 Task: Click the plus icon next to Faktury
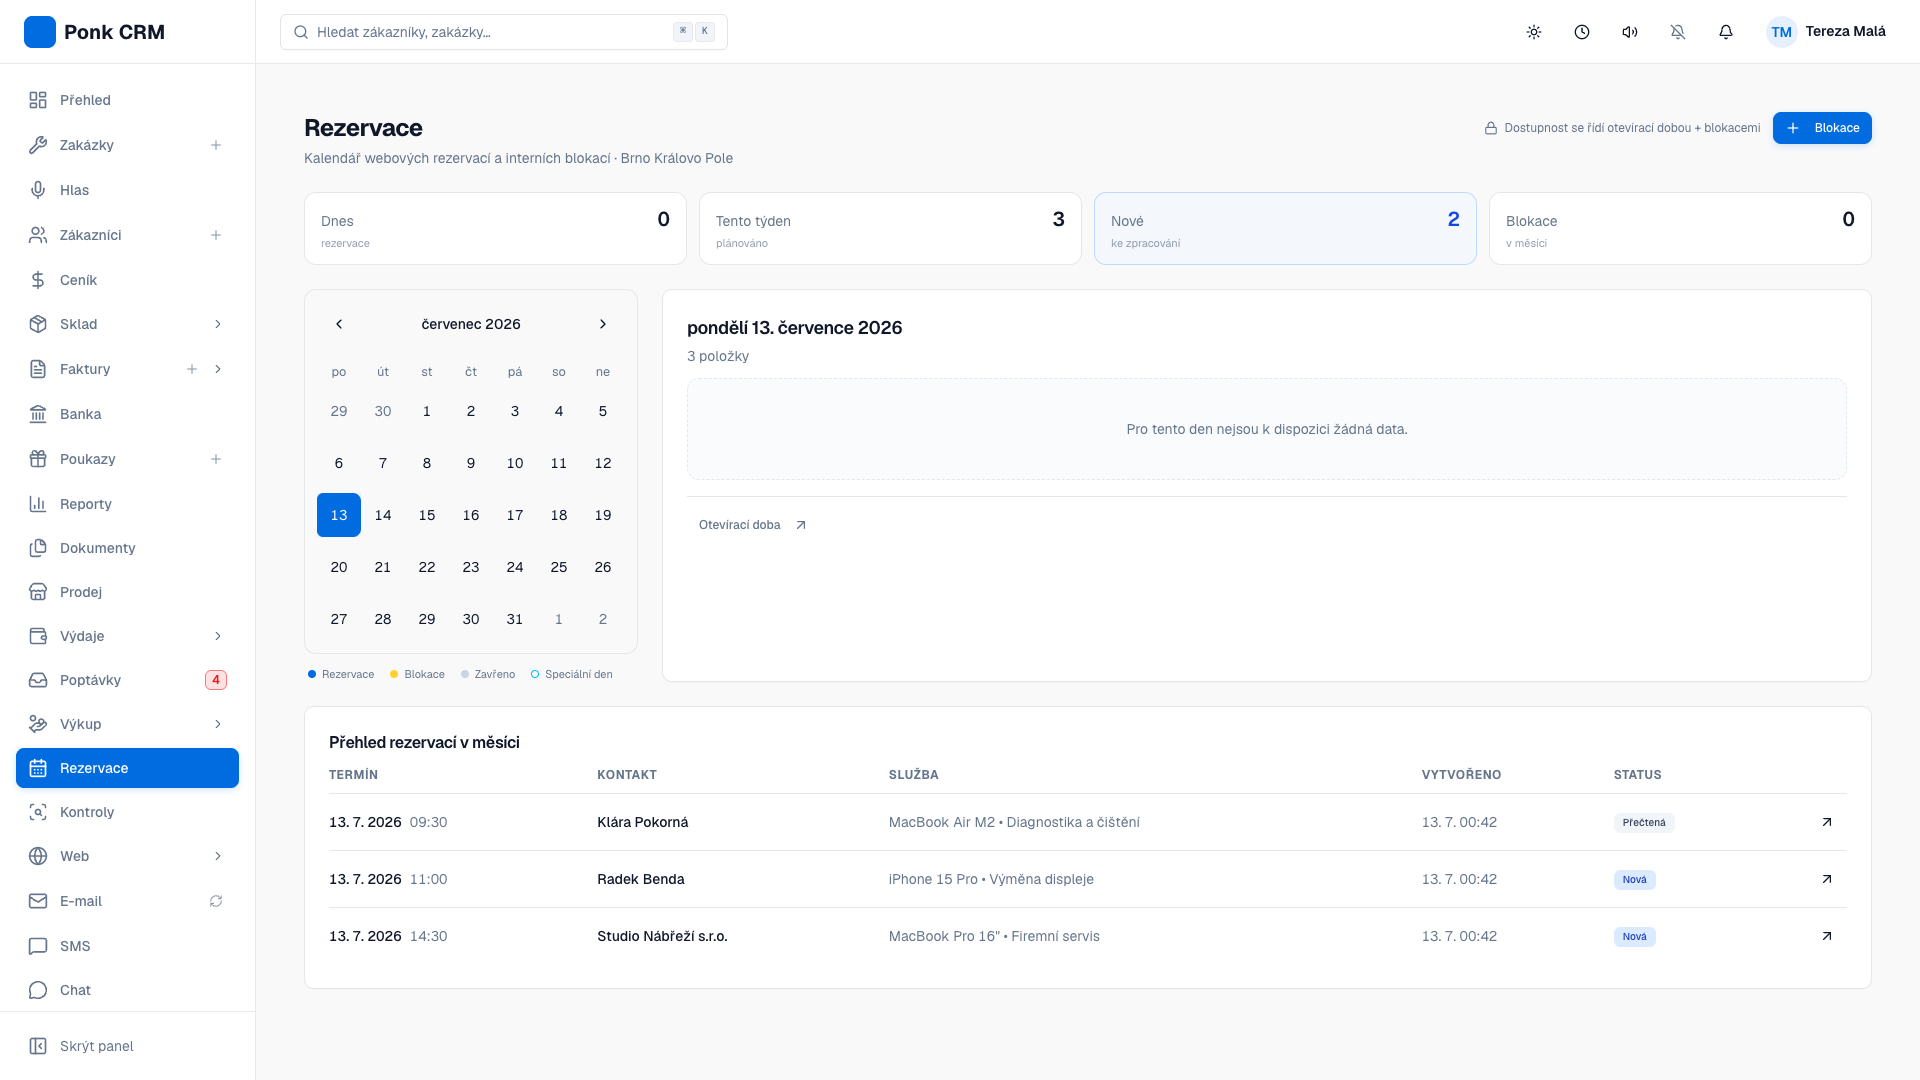point(192,369)
